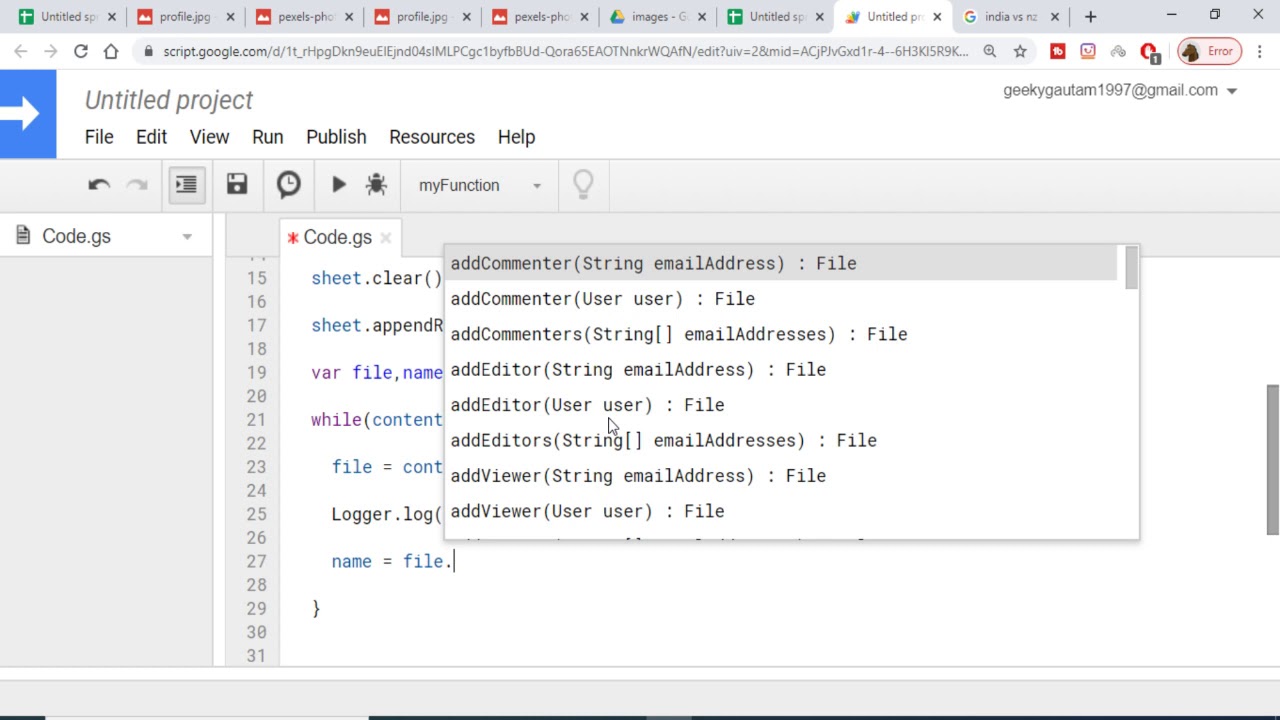Rename the Untitled project title
1280x720 pixels.
coord(168,100)
